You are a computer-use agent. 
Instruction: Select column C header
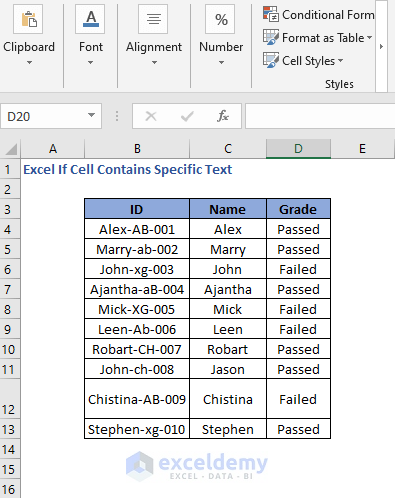pyautogui.click(x=228, y=149)
